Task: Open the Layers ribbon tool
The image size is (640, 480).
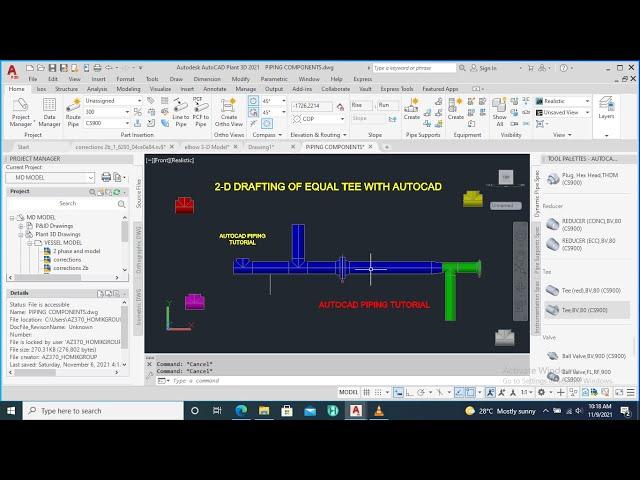Action: (606, 108)
